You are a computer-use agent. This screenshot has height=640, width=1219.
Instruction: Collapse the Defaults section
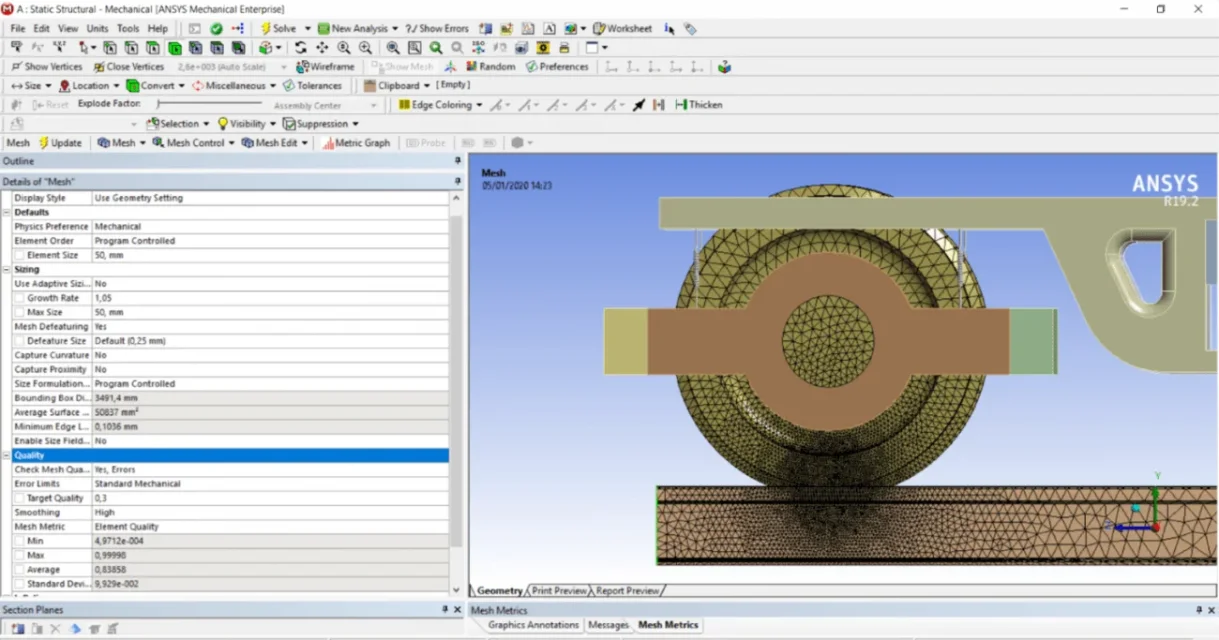point(6,212)
